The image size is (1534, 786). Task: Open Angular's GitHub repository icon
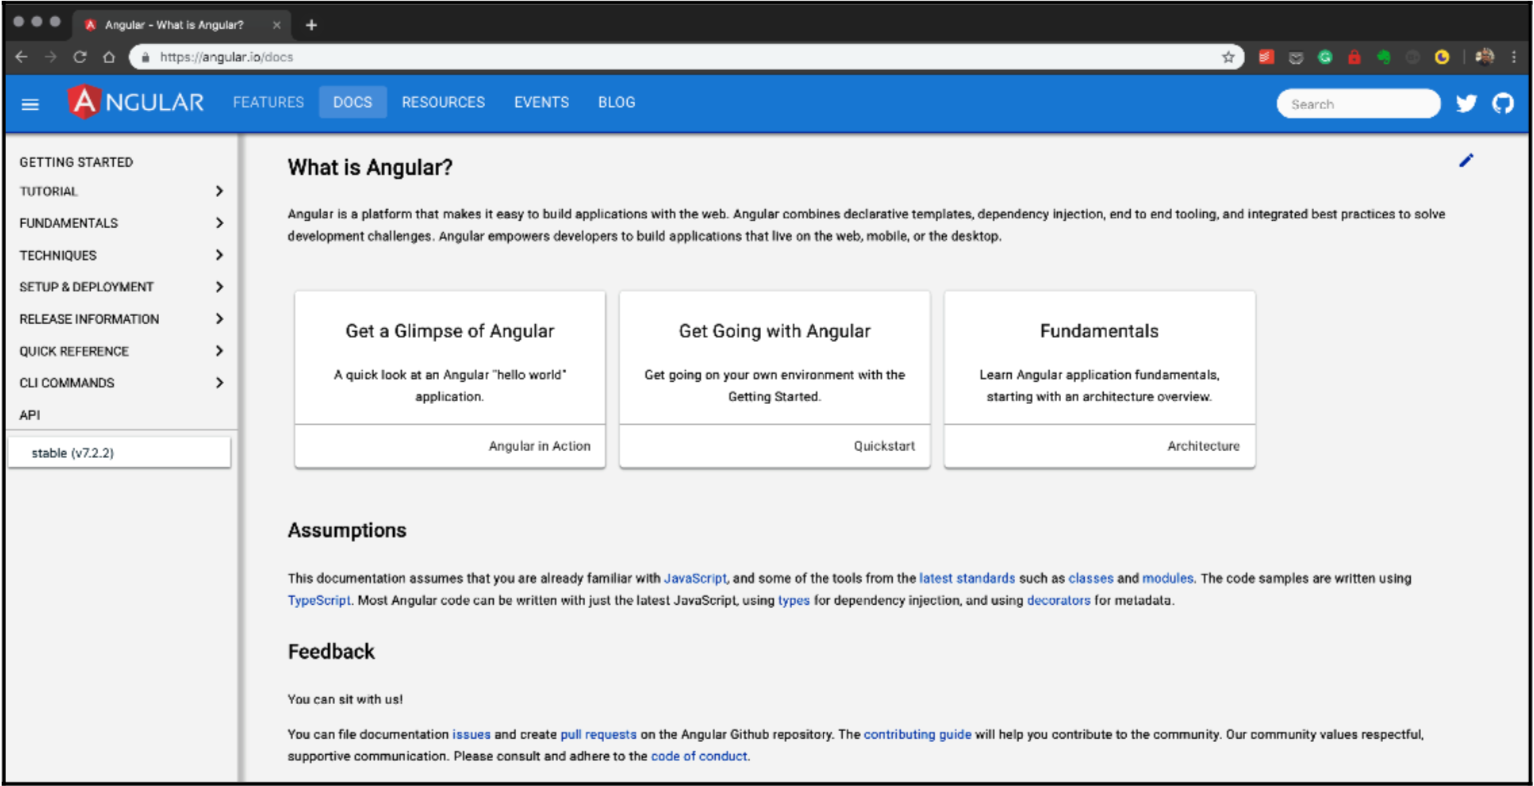point(1503,103)
